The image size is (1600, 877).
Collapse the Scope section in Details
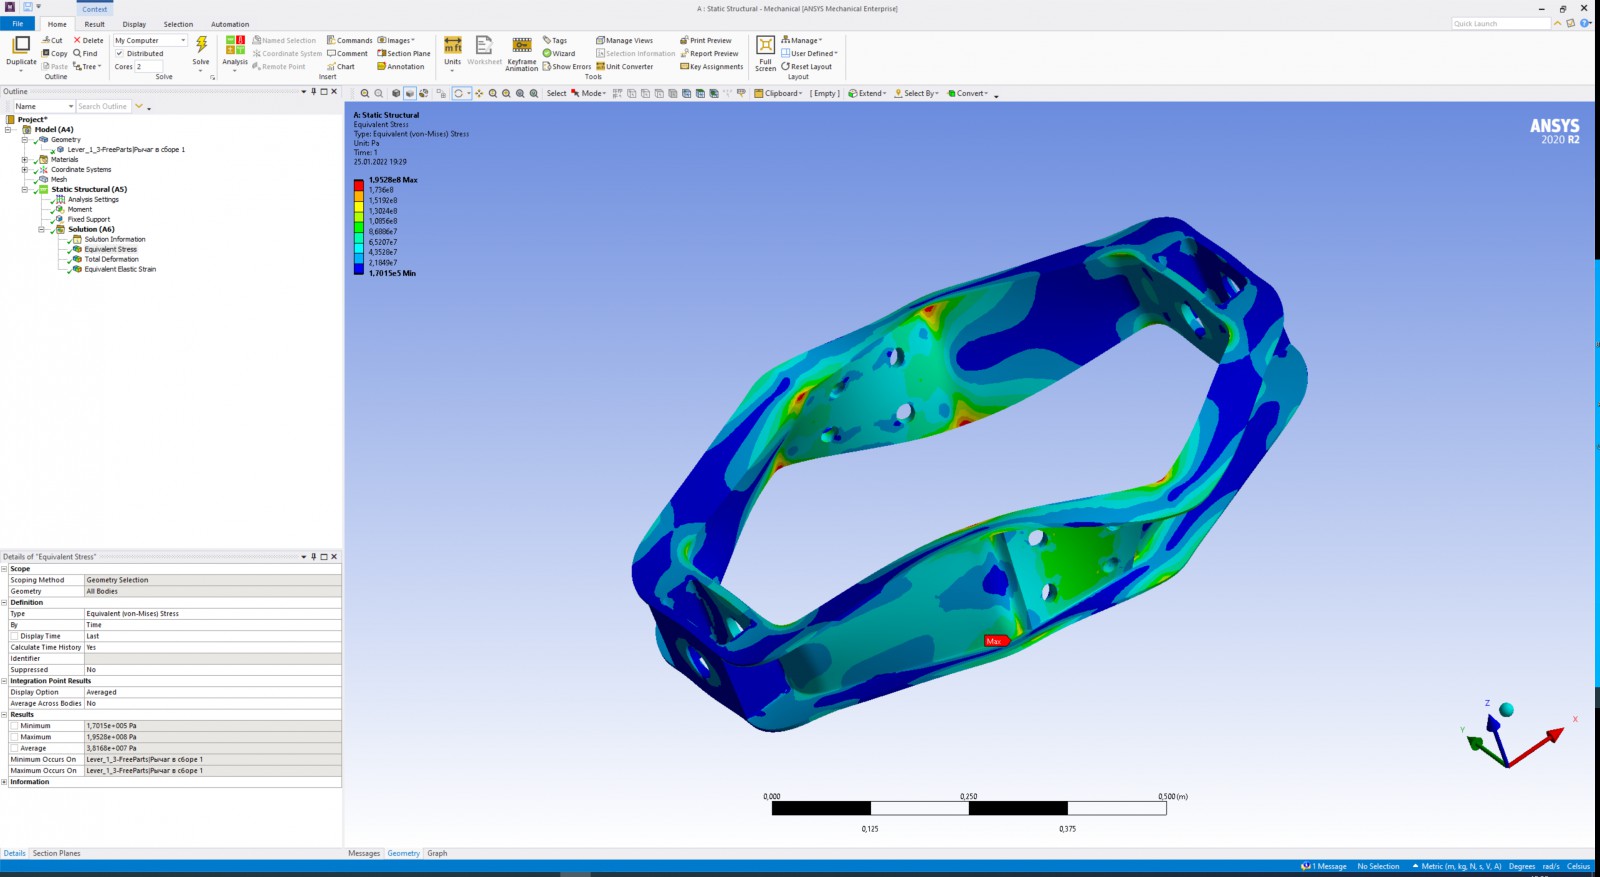pyautogui.click(x=4, y=569)
